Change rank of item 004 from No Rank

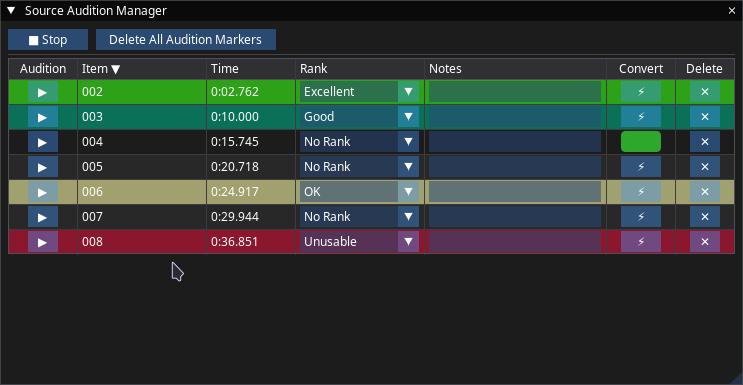coord(359,142)
